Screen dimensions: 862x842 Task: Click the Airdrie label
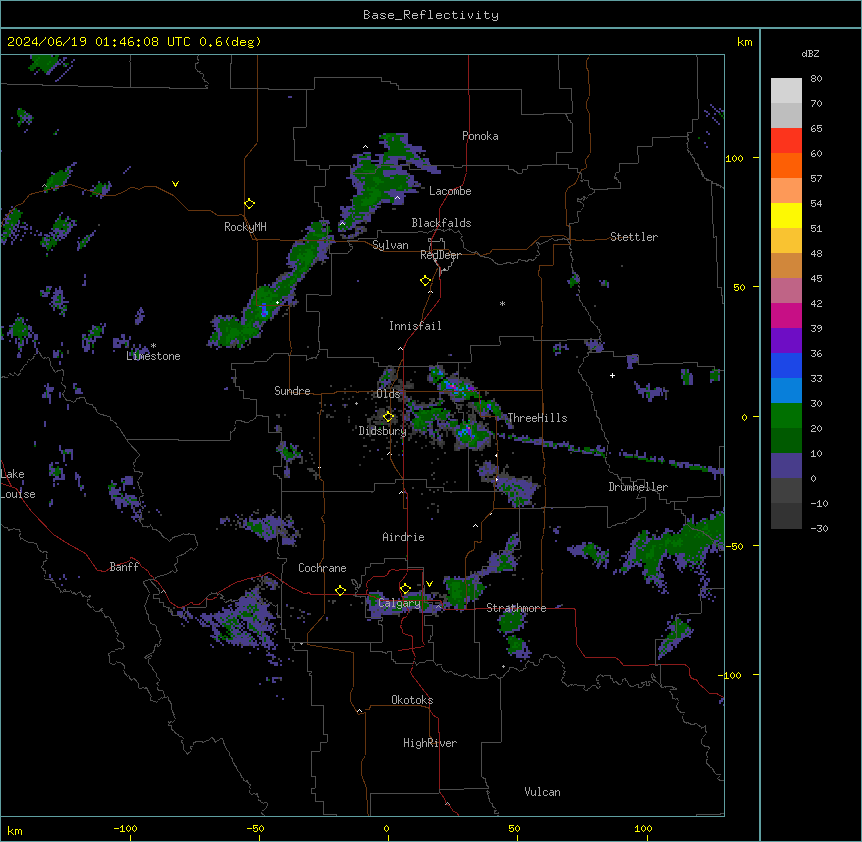click(x=404, y=537)
